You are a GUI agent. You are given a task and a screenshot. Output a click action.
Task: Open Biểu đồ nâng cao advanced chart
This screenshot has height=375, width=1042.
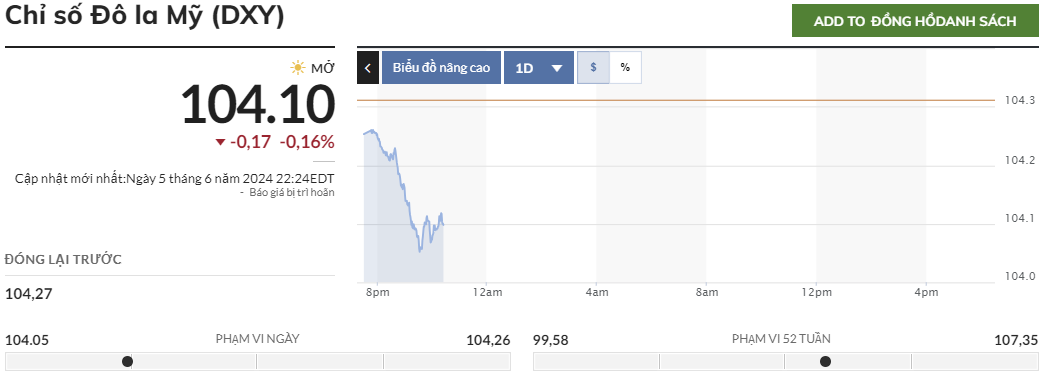[441, 68]
